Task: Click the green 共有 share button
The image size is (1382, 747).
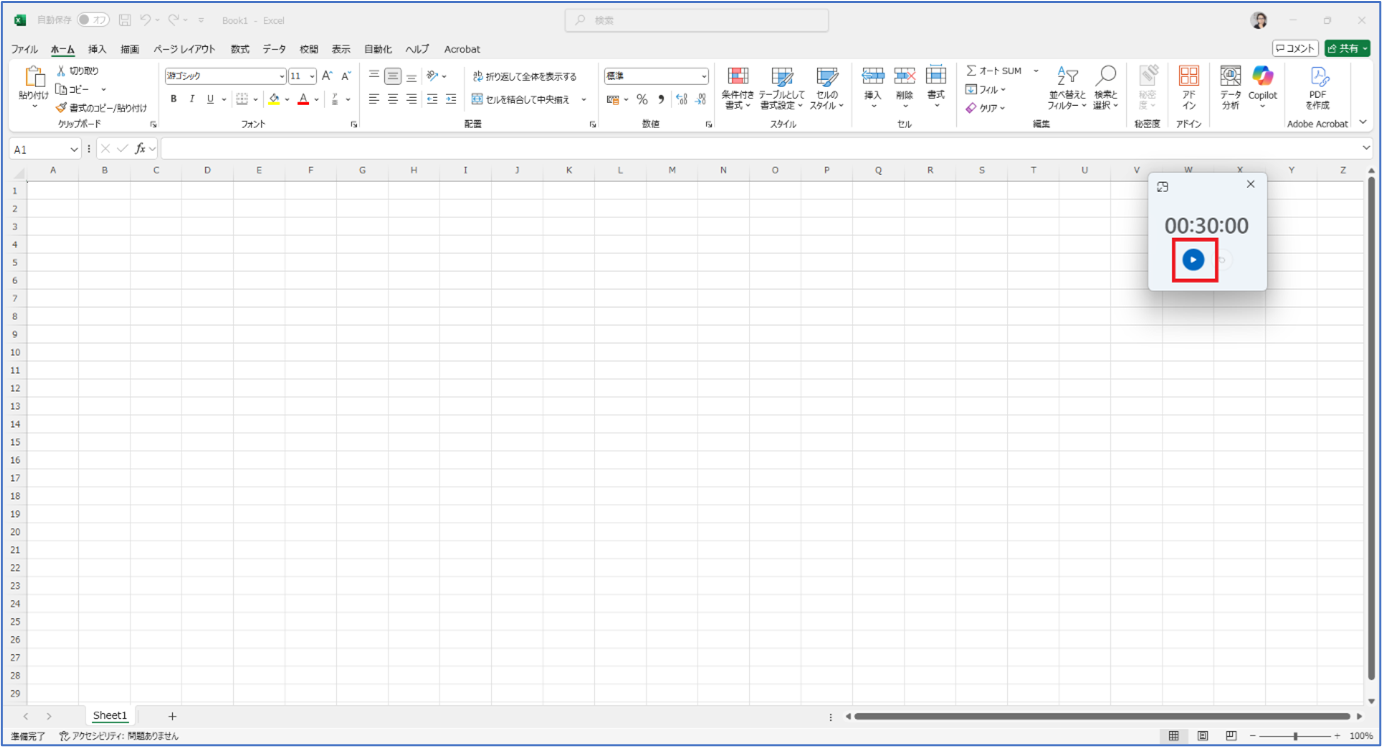Action: tap(1346, 48)
